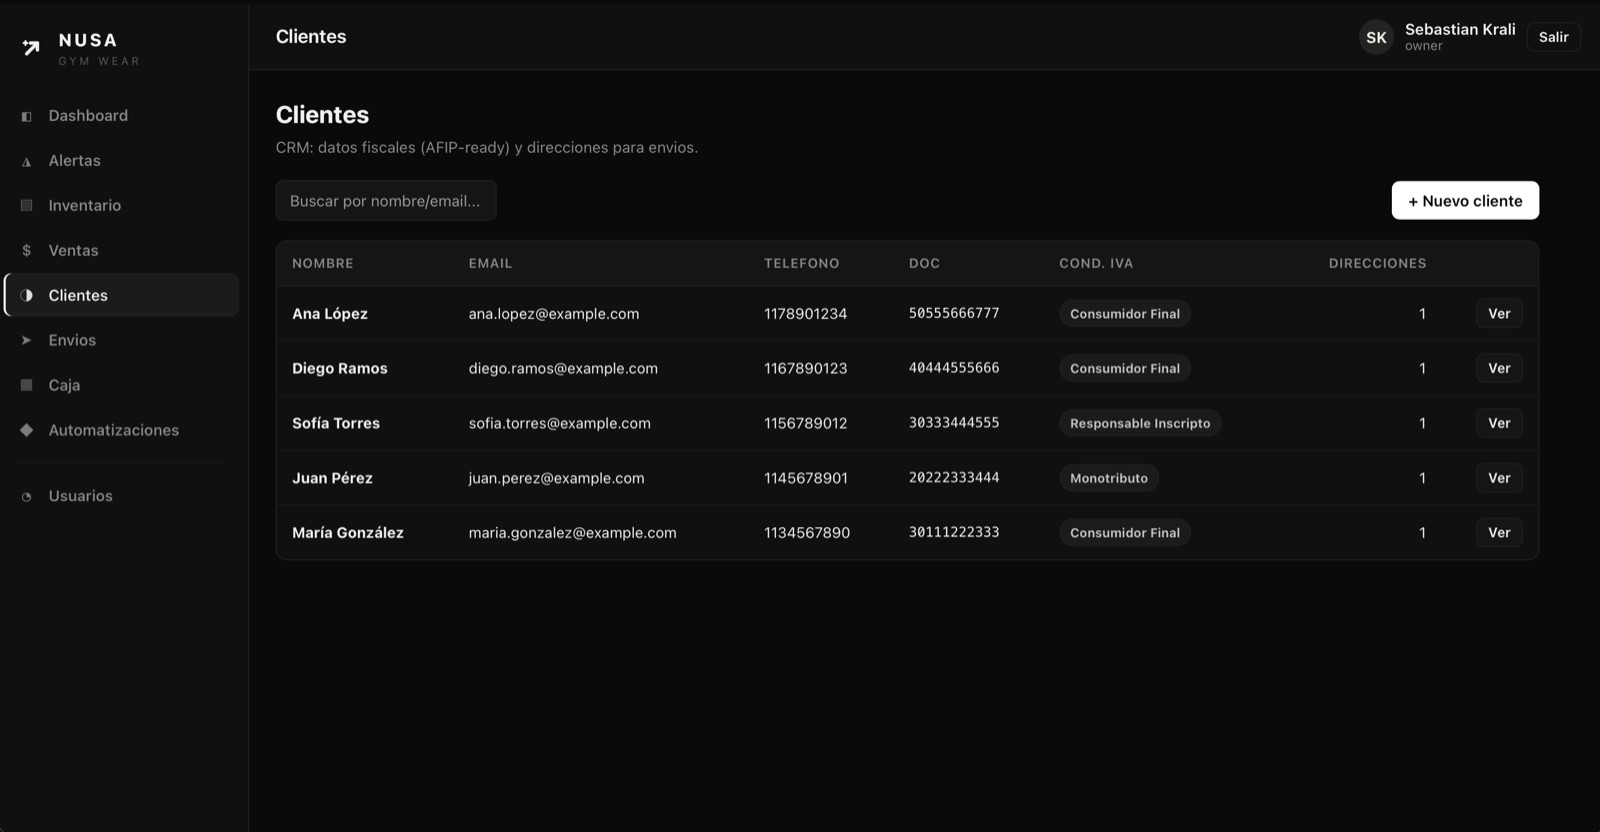Viewport: 1600px width, 832px height.
Task: Click phone number 1178901234
Action: coord(806,314)
